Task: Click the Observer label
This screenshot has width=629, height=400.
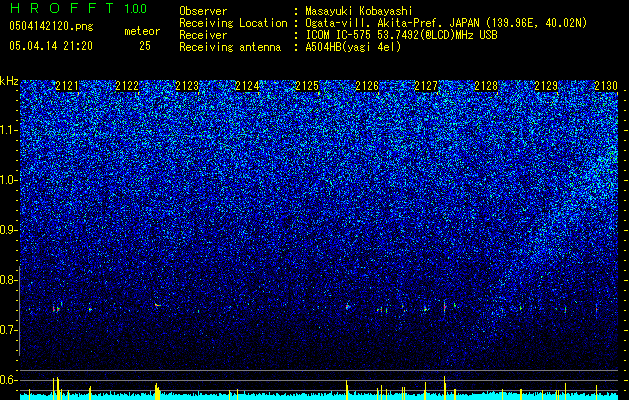Action: [203, 11]
